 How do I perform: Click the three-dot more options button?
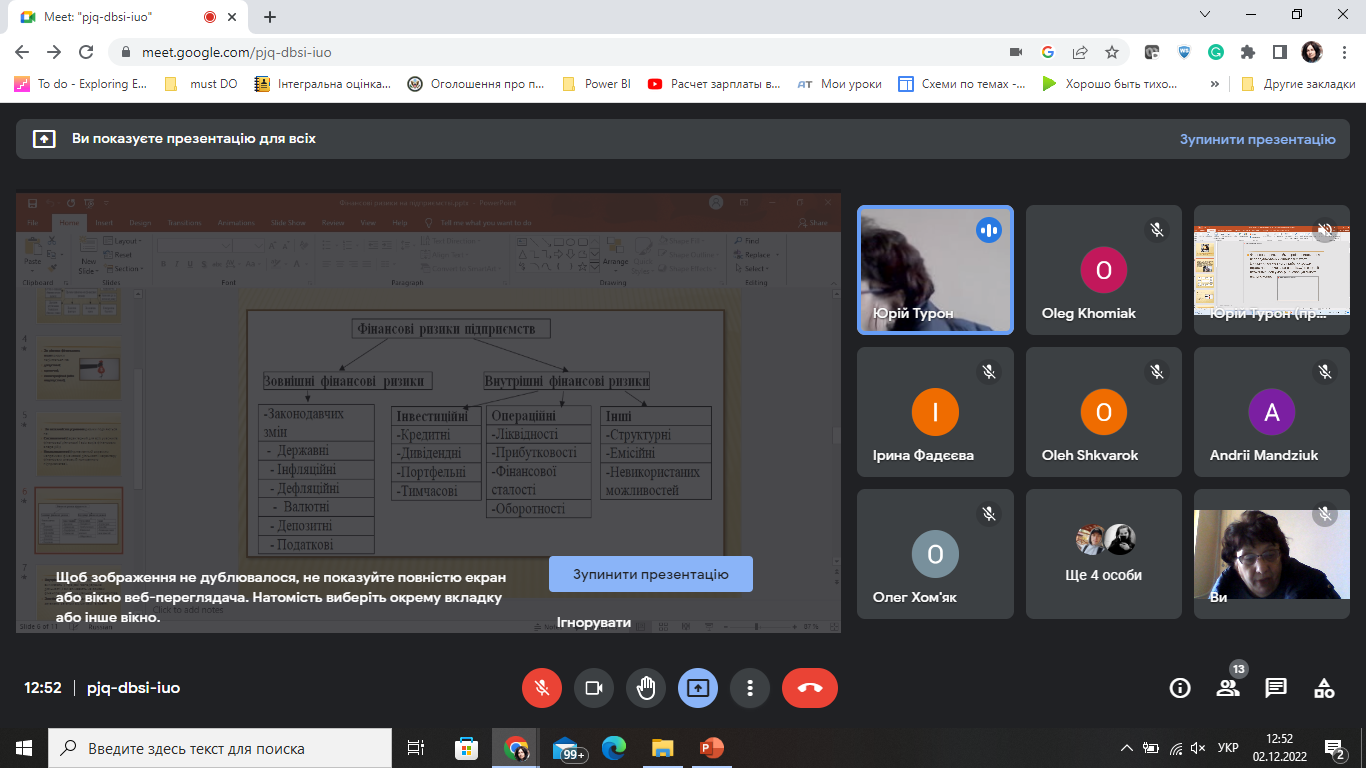749,688
